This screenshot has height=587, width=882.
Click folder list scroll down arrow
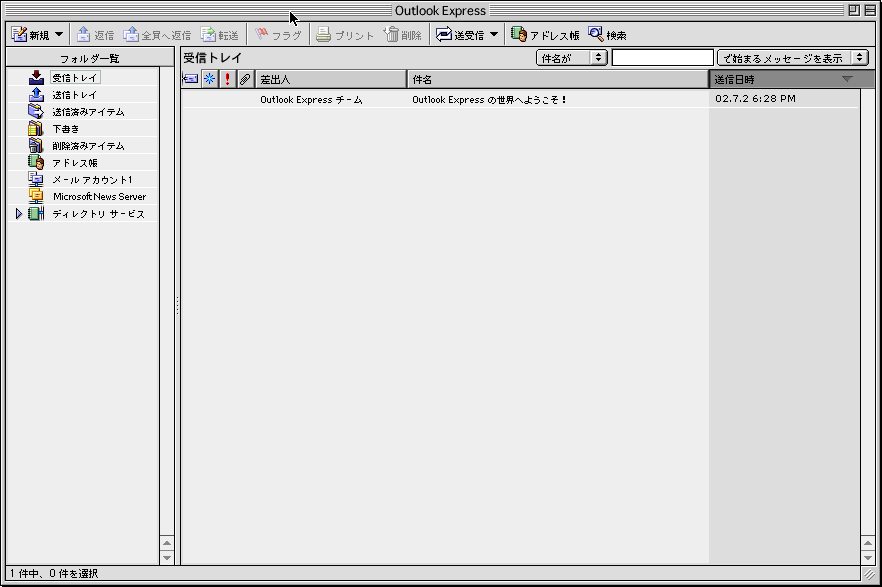[166, 558]
